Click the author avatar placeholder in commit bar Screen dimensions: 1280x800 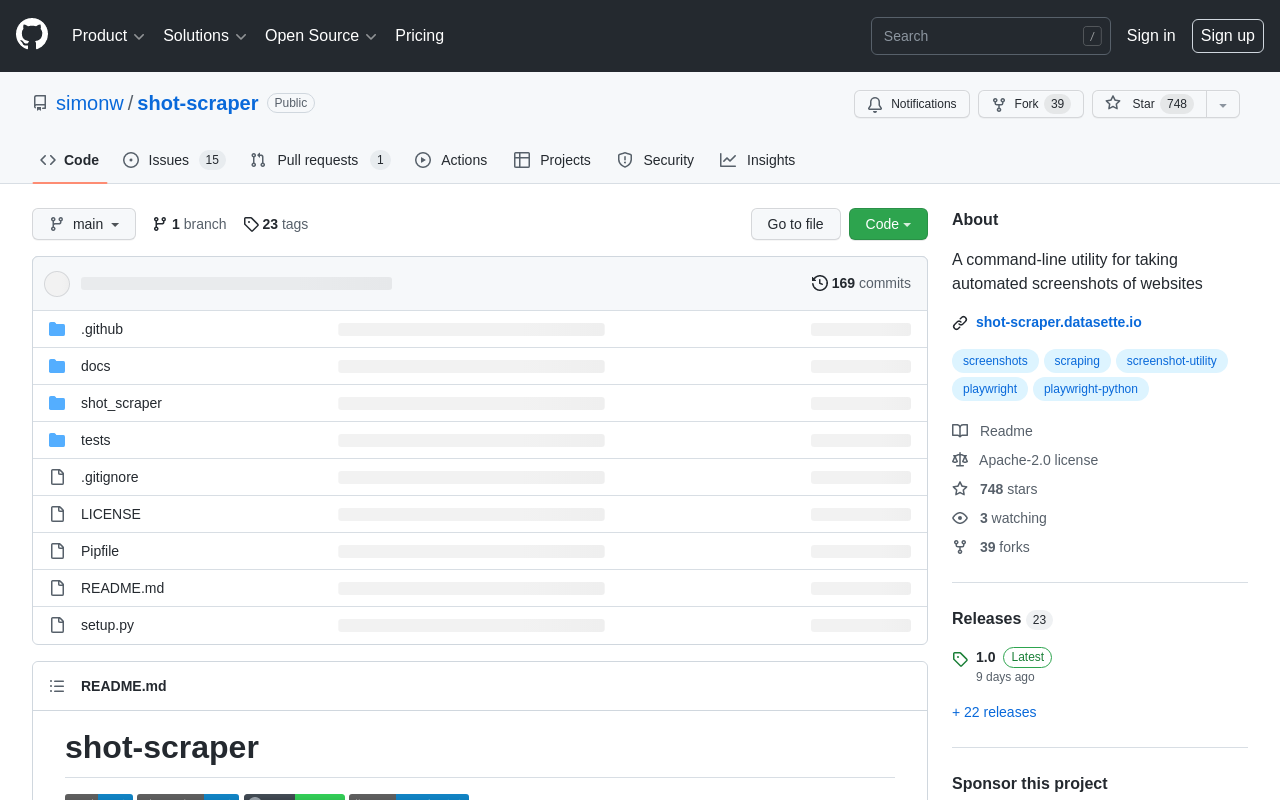coord(57,284)
